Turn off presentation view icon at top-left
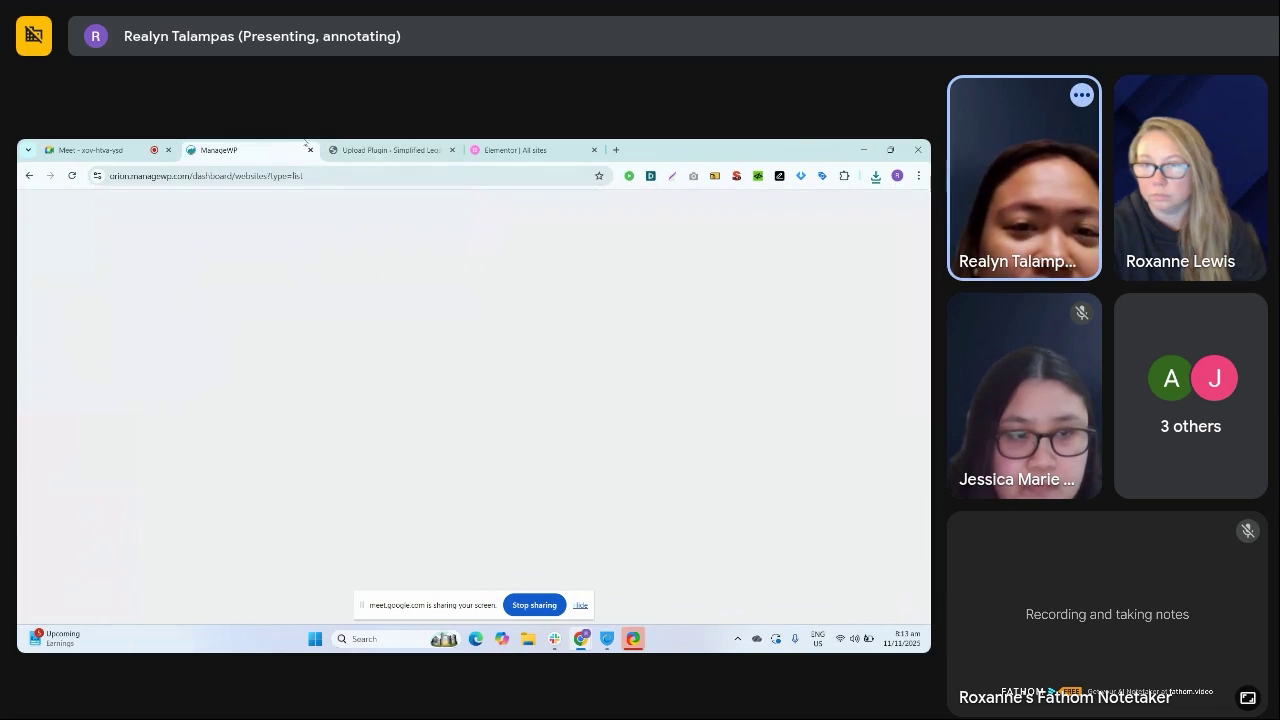The image size is (1280, 720). point(34,36)
